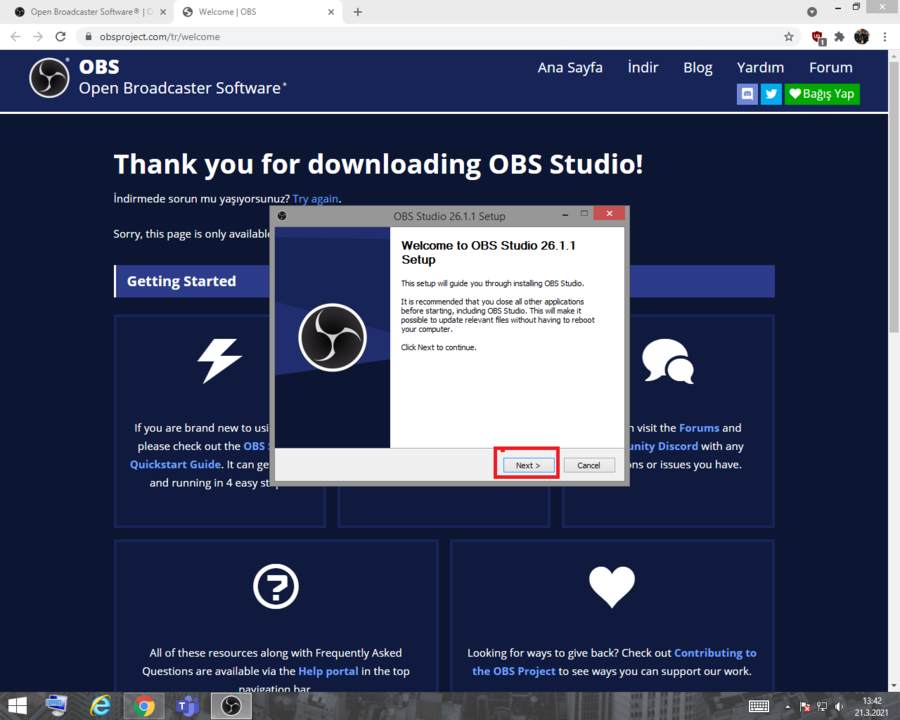This screenshot has height=720, width=900.
Task: Open the Discord icon link in the header
Action: point(747,94)
